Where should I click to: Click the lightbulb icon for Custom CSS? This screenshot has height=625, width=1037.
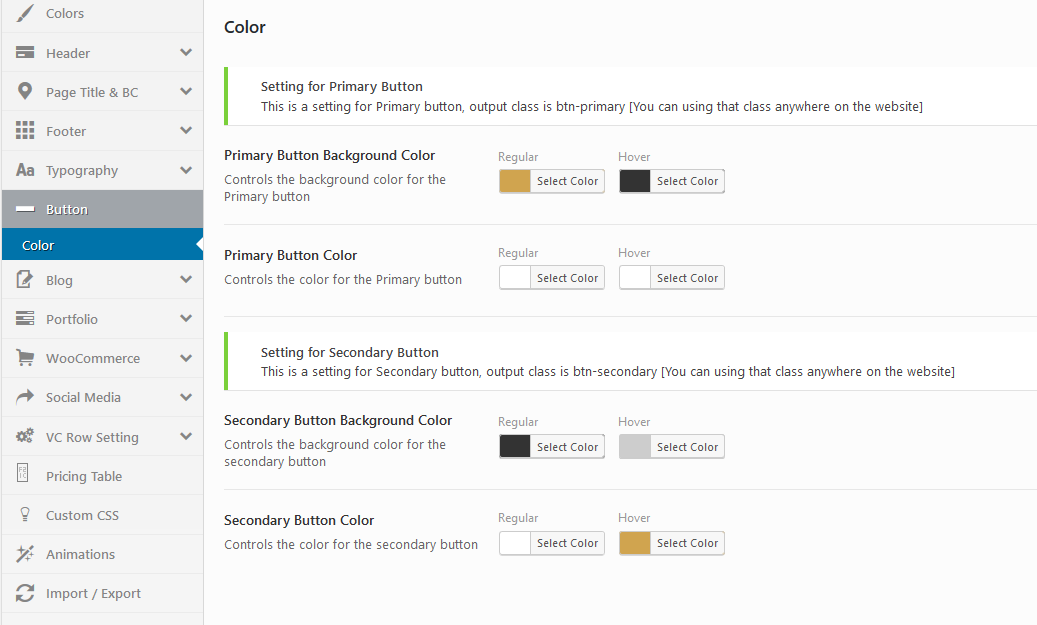pyautogui.click(x=25, y=515)
